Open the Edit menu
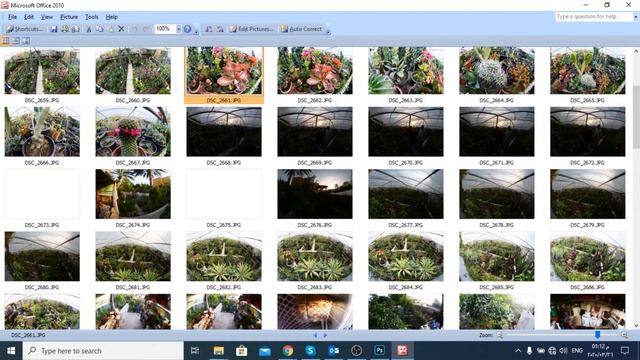Viewport: 640px width, 360px height. [x=29, y=17]
